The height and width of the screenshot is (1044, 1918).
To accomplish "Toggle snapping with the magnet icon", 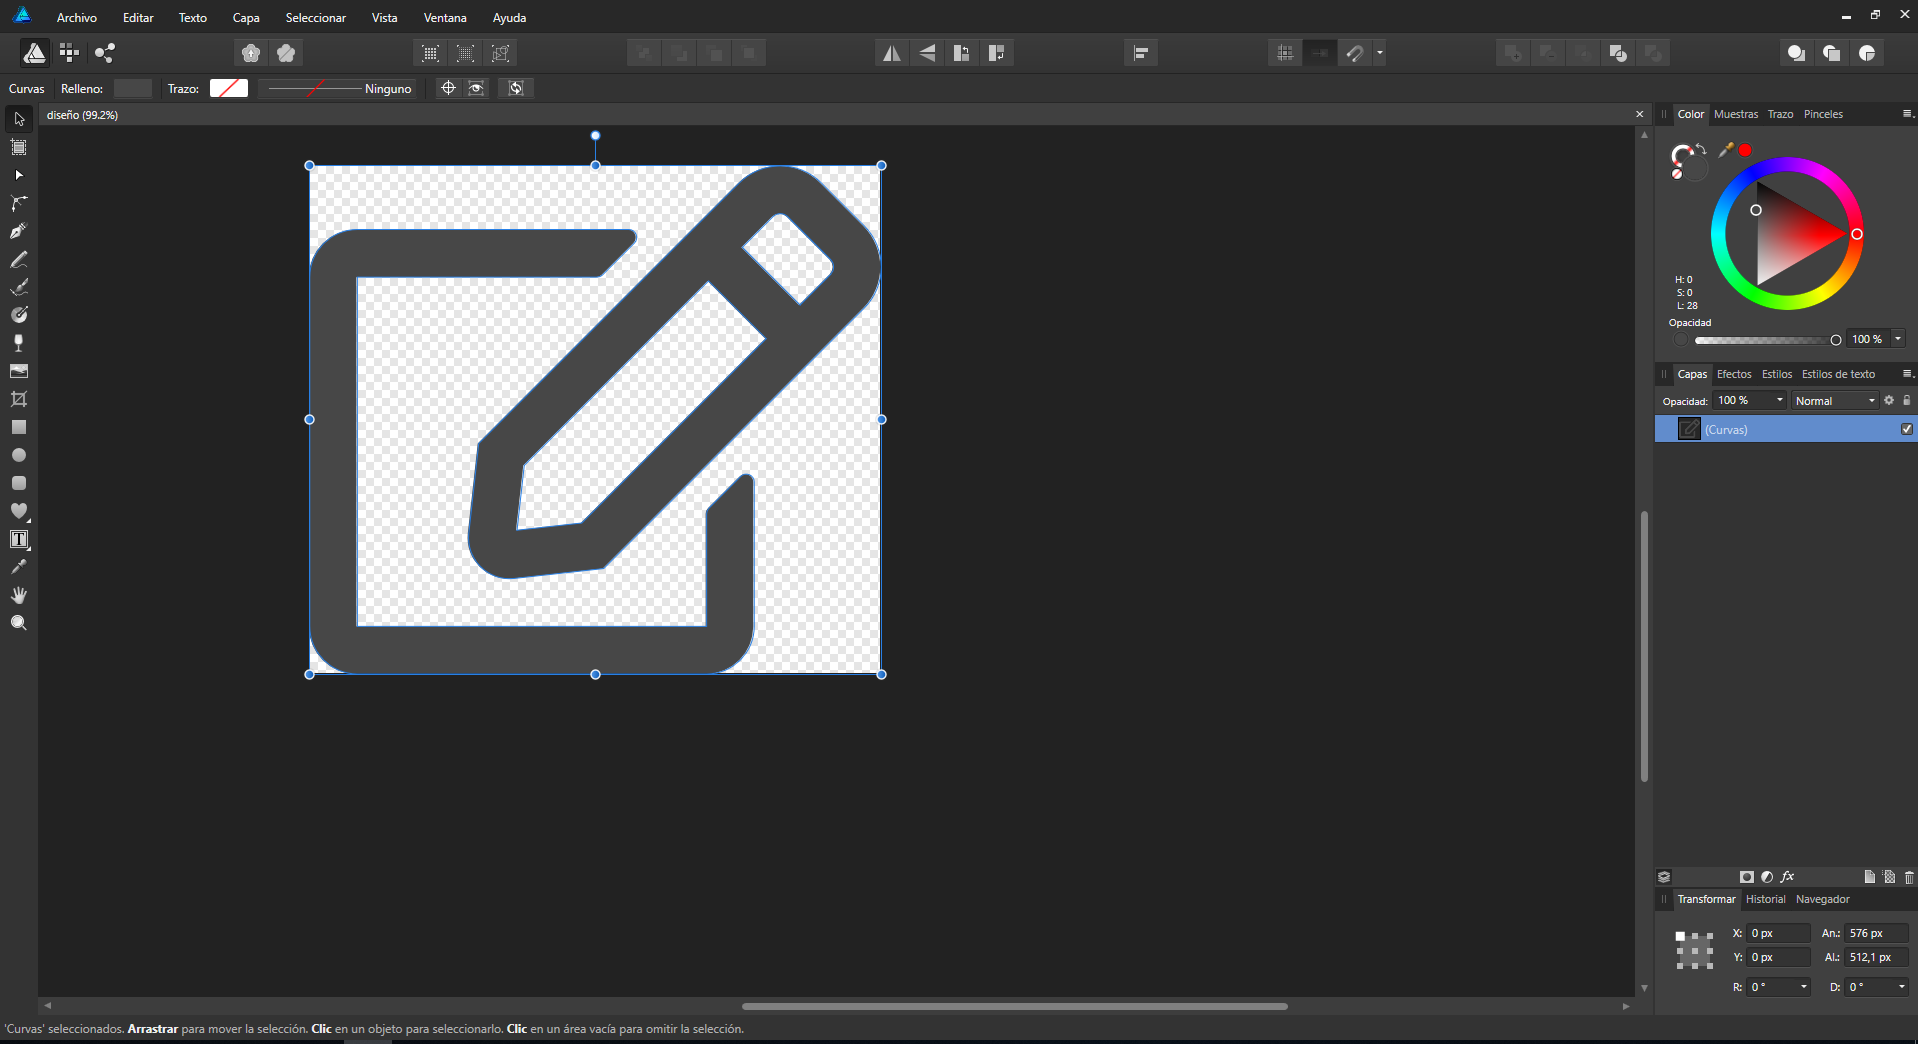I will [x=1355, y=52].
